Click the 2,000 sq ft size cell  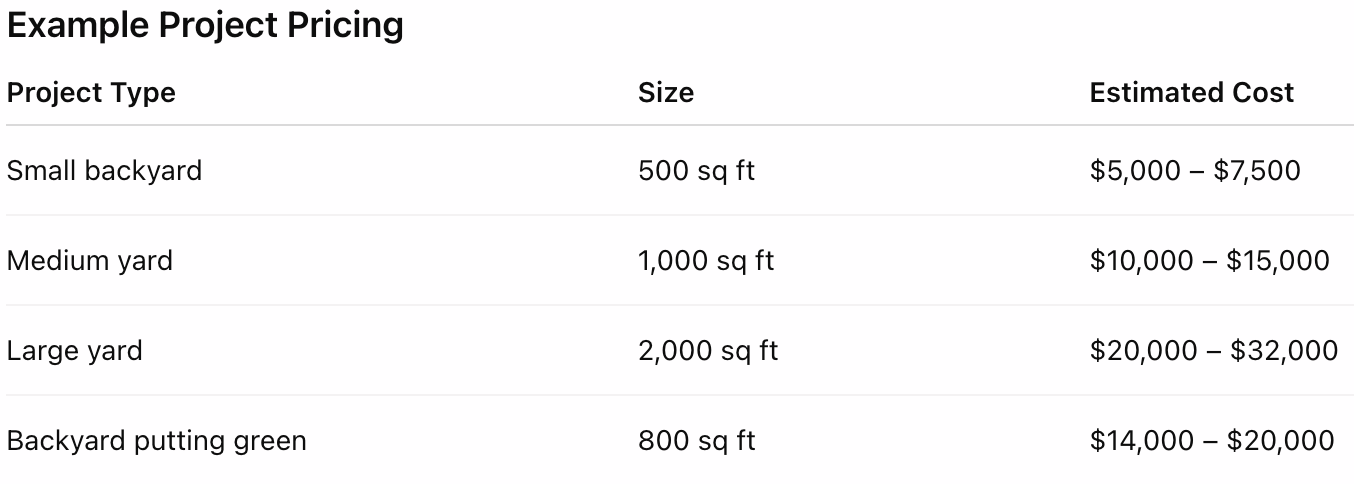point(708,351)
